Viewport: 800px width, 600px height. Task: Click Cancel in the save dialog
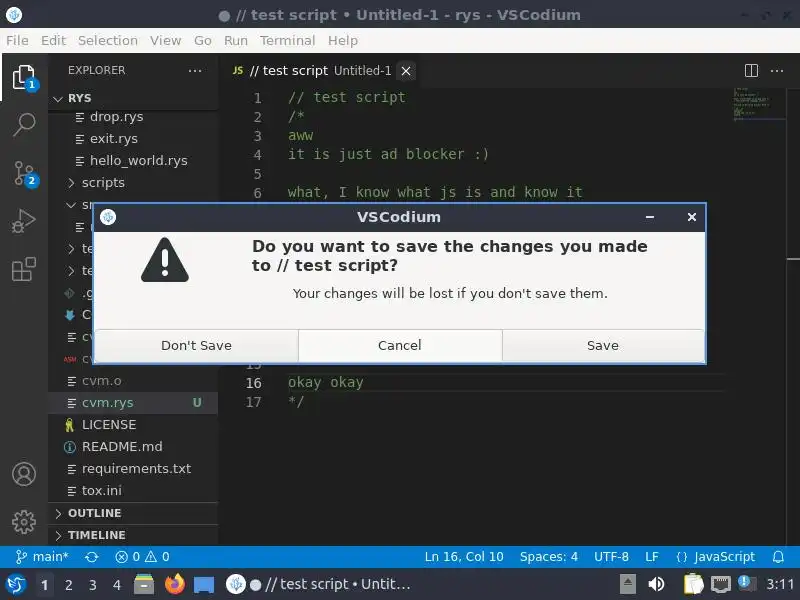tap(400, 345)
